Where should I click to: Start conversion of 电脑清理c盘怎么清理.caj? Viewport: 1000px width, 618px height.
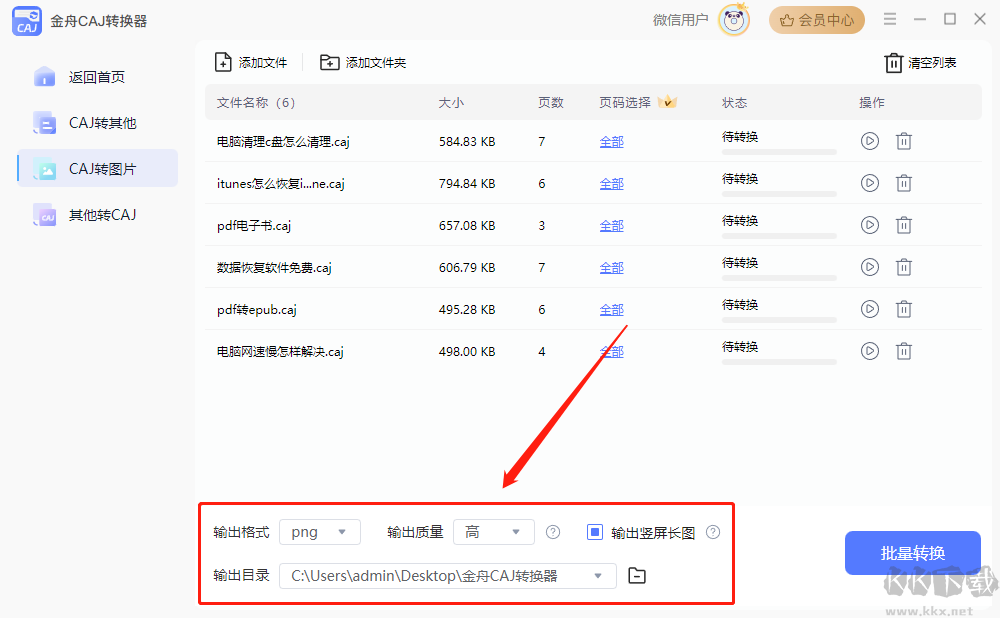coord(869,142)
